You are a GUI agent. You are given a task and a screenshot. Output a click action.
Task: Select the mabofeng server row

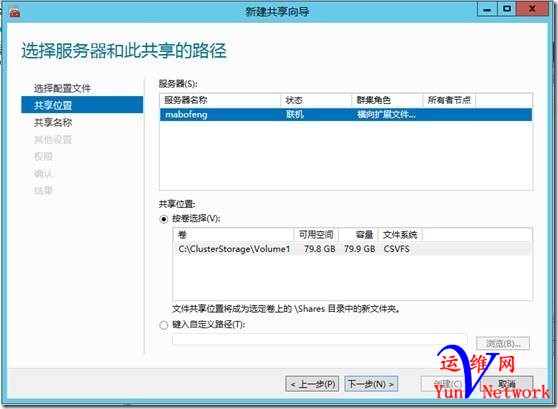(346, 115)
